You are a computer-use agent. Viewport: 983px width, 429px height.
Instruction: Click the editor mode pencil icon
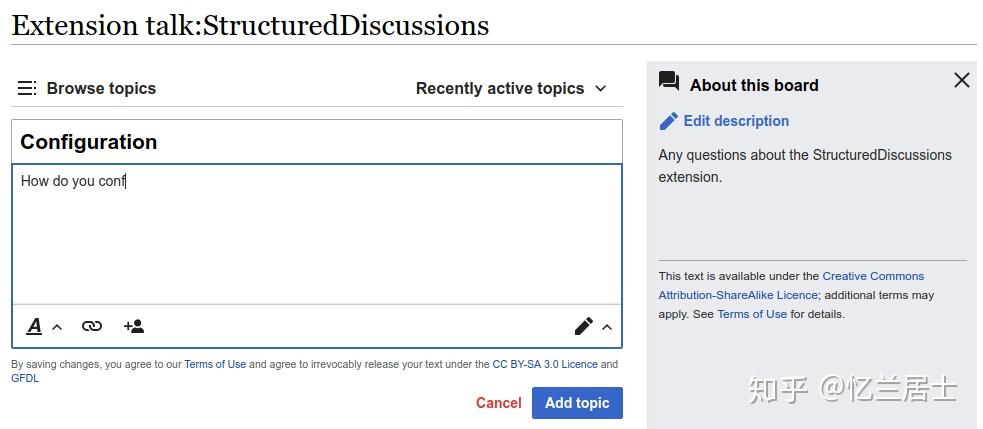pyautogui.click(x=583, y=326)
